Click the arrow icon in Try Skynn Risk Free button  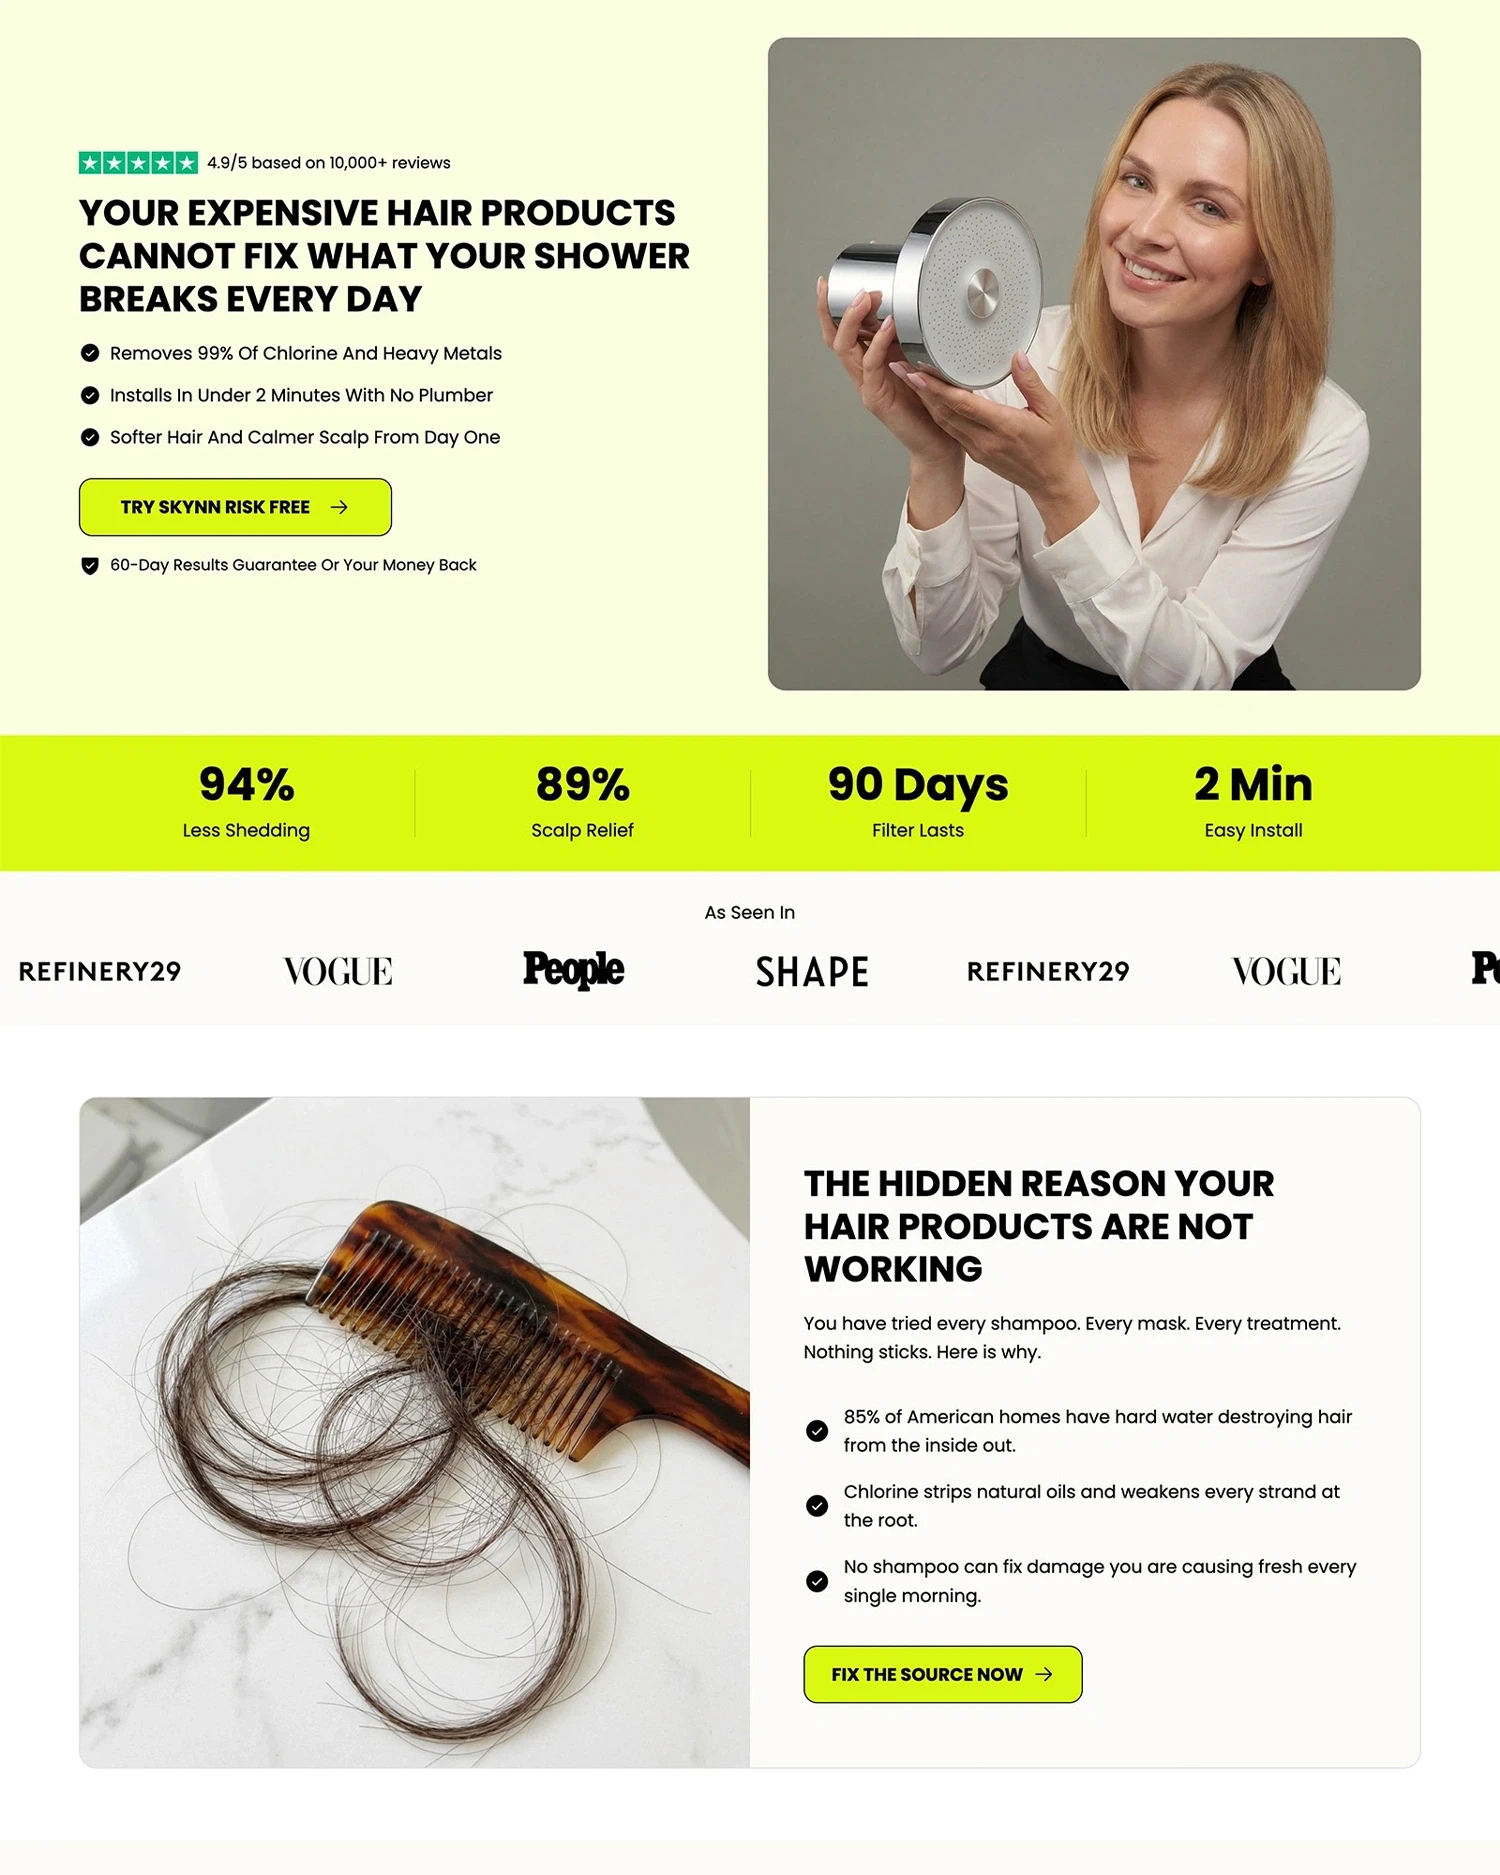pos(339,507)
